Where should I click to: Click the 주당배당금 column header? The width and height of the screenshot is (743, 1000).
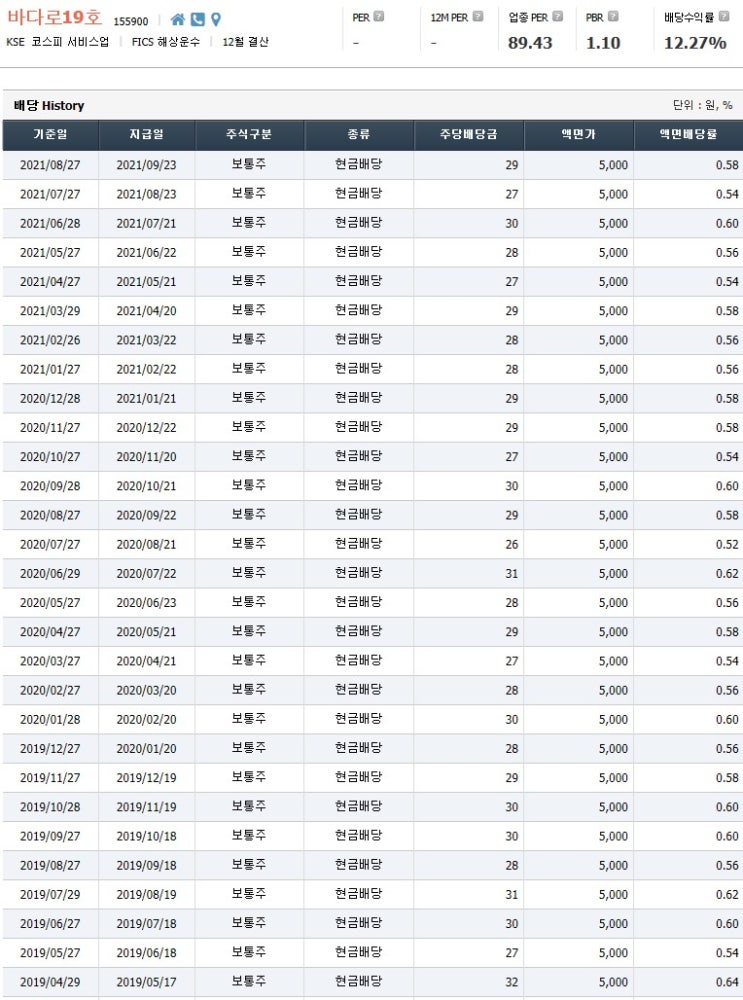pyautogui.click(x=469, y=135)
